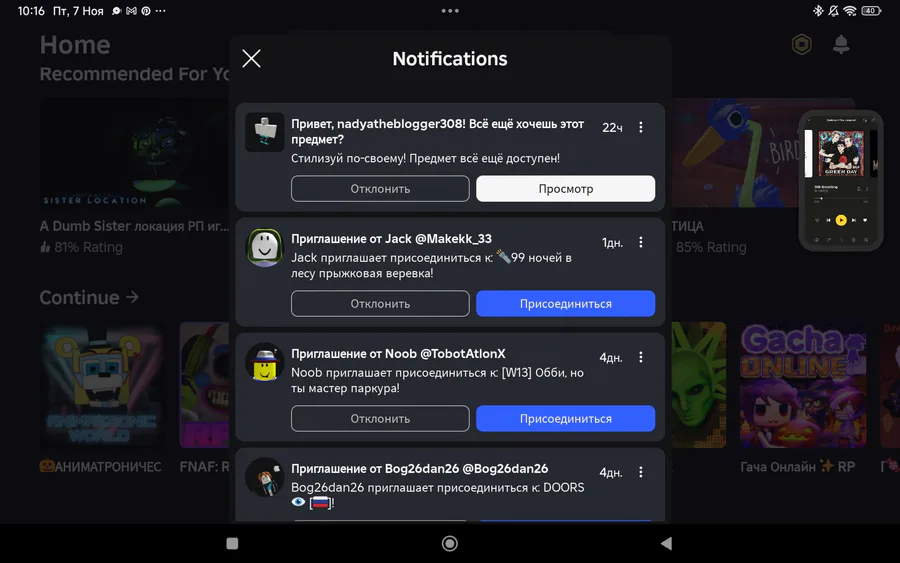Viewport: 900px width, 563px height.
Task: Open options menu for Bog26dan26 invite
Action: tap(641, 472)
